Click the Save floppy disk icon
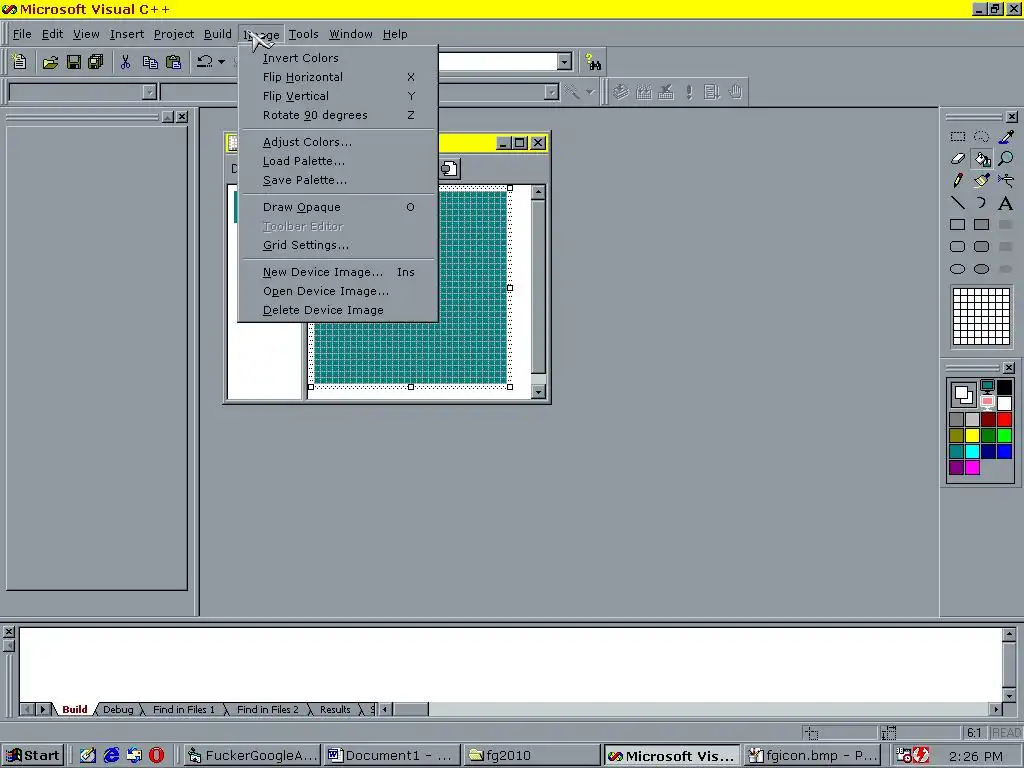Viewport: 1024px width, 768px height. pos(74,62)
